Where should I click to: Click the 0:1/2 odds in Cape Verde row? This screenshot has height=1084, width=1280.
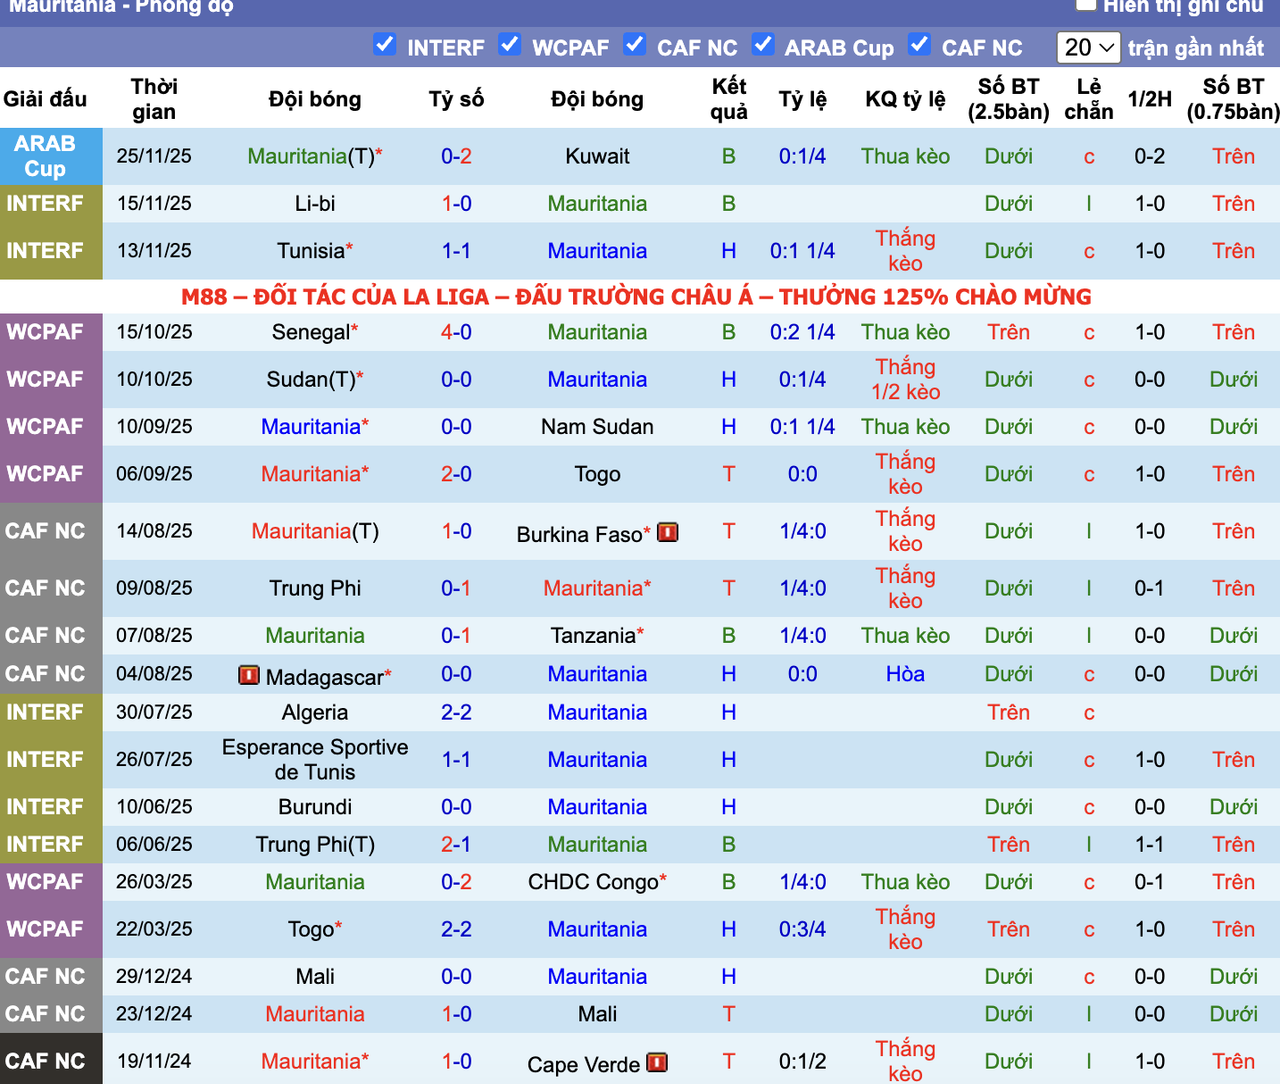802,1061
